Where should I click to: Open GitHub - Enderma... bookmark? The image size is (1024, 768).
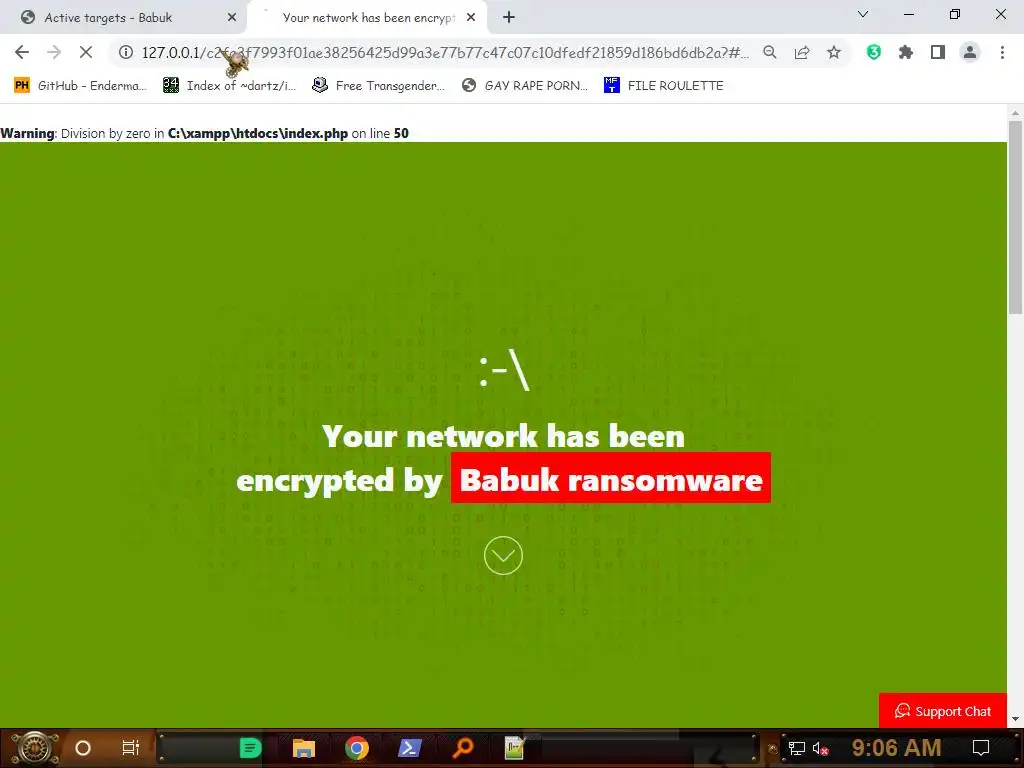80,86
